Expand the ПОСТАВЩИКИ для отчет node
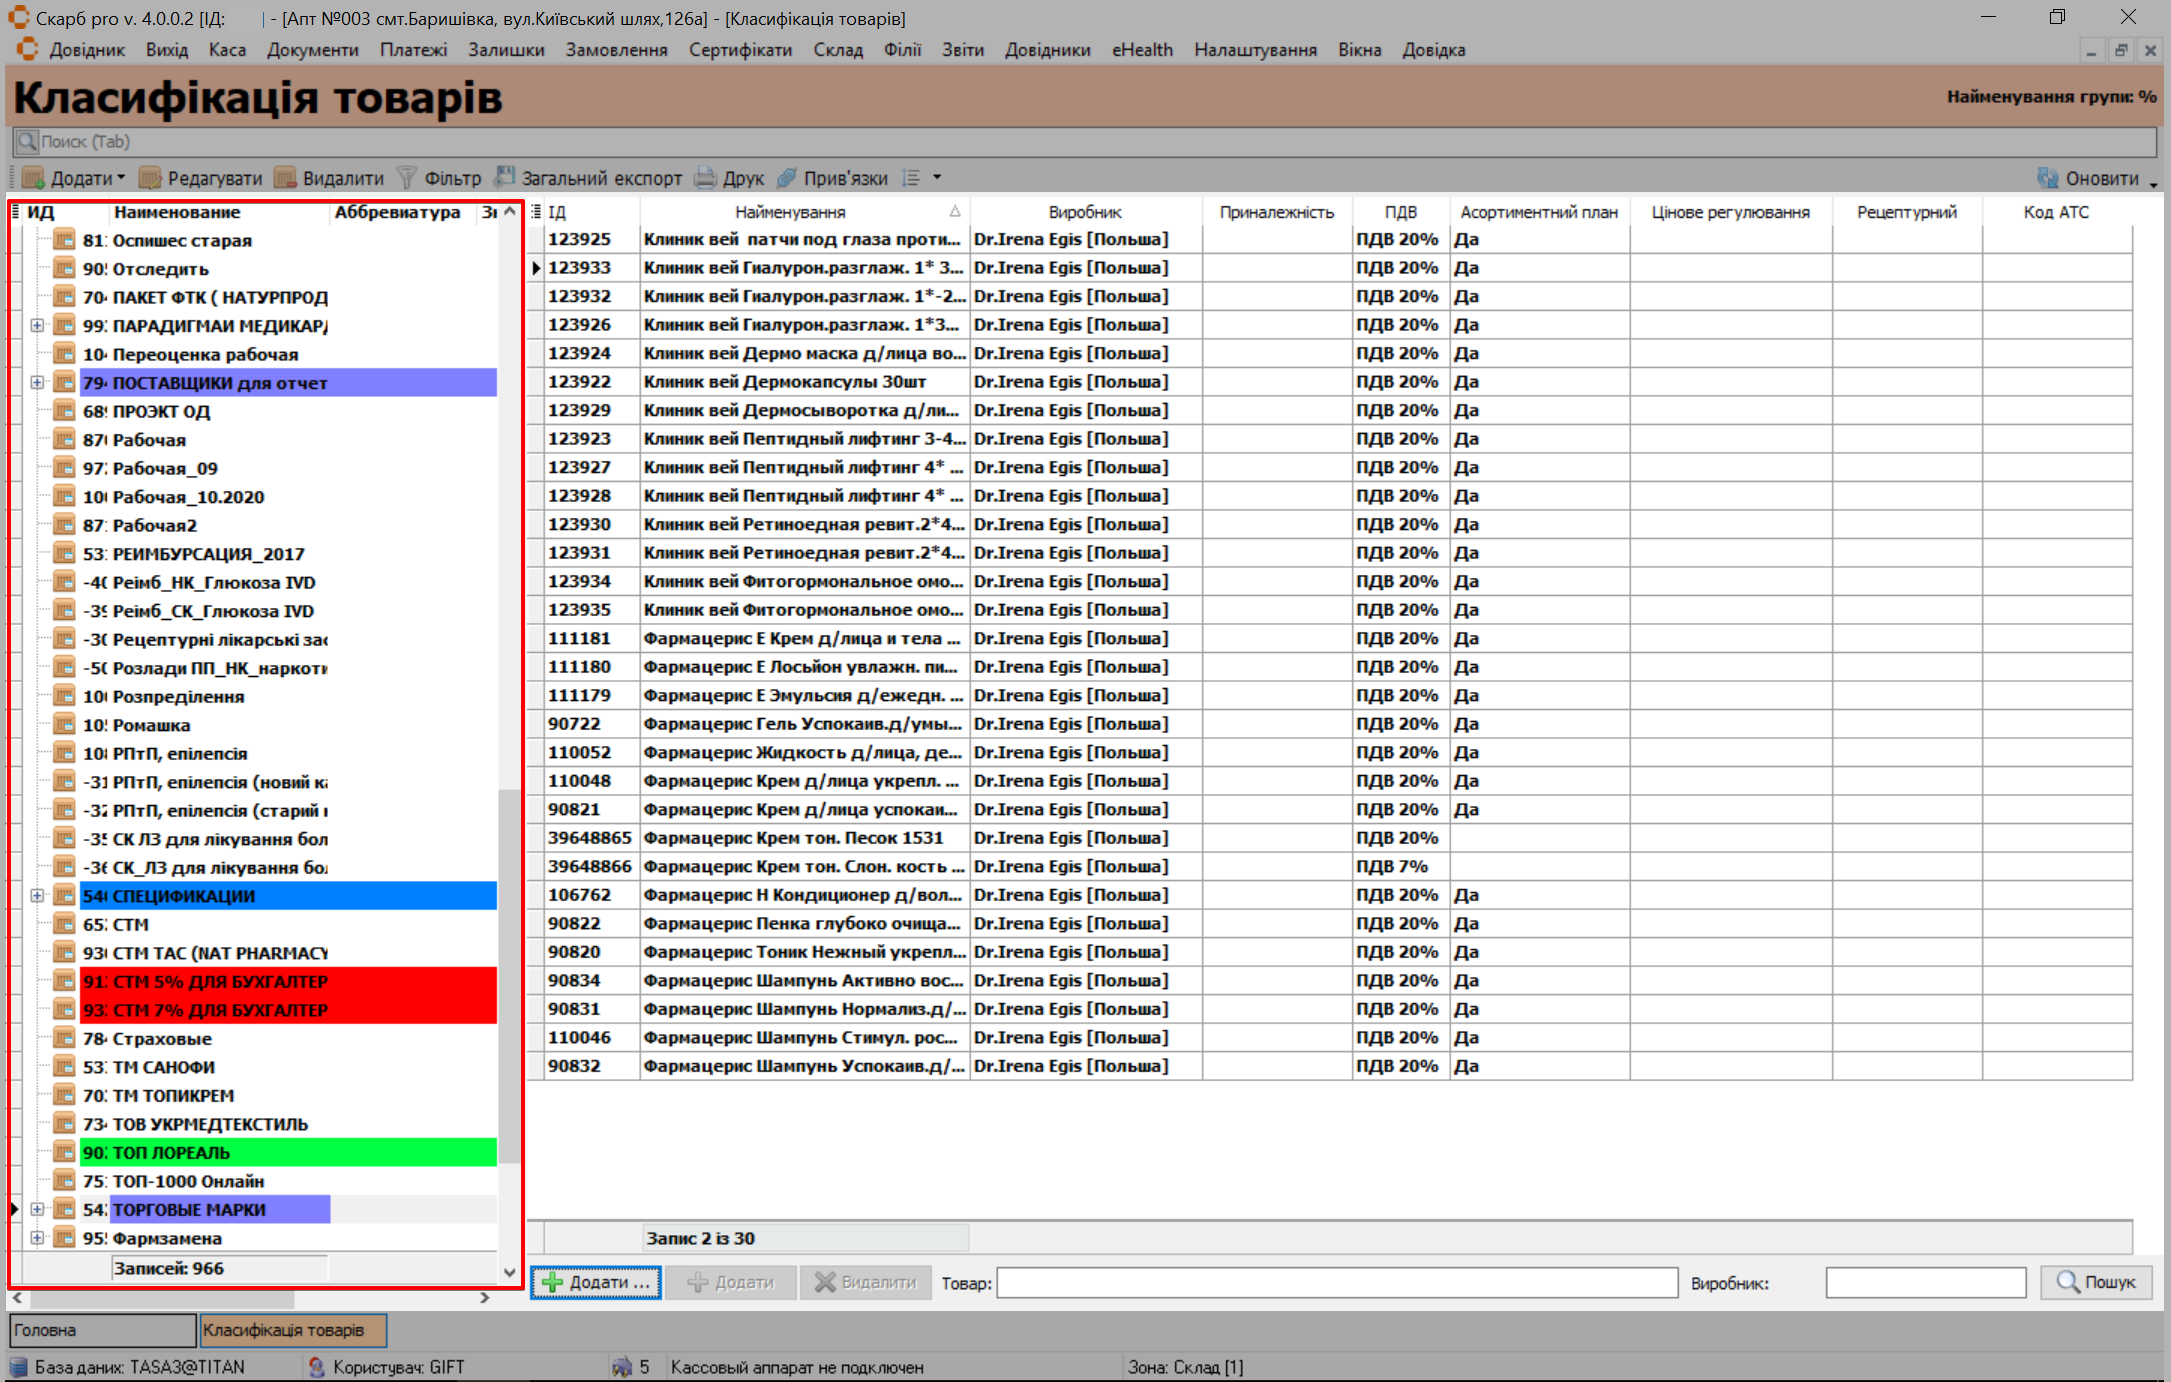The image size is (2171, 1382). click(x=37, y=383)
